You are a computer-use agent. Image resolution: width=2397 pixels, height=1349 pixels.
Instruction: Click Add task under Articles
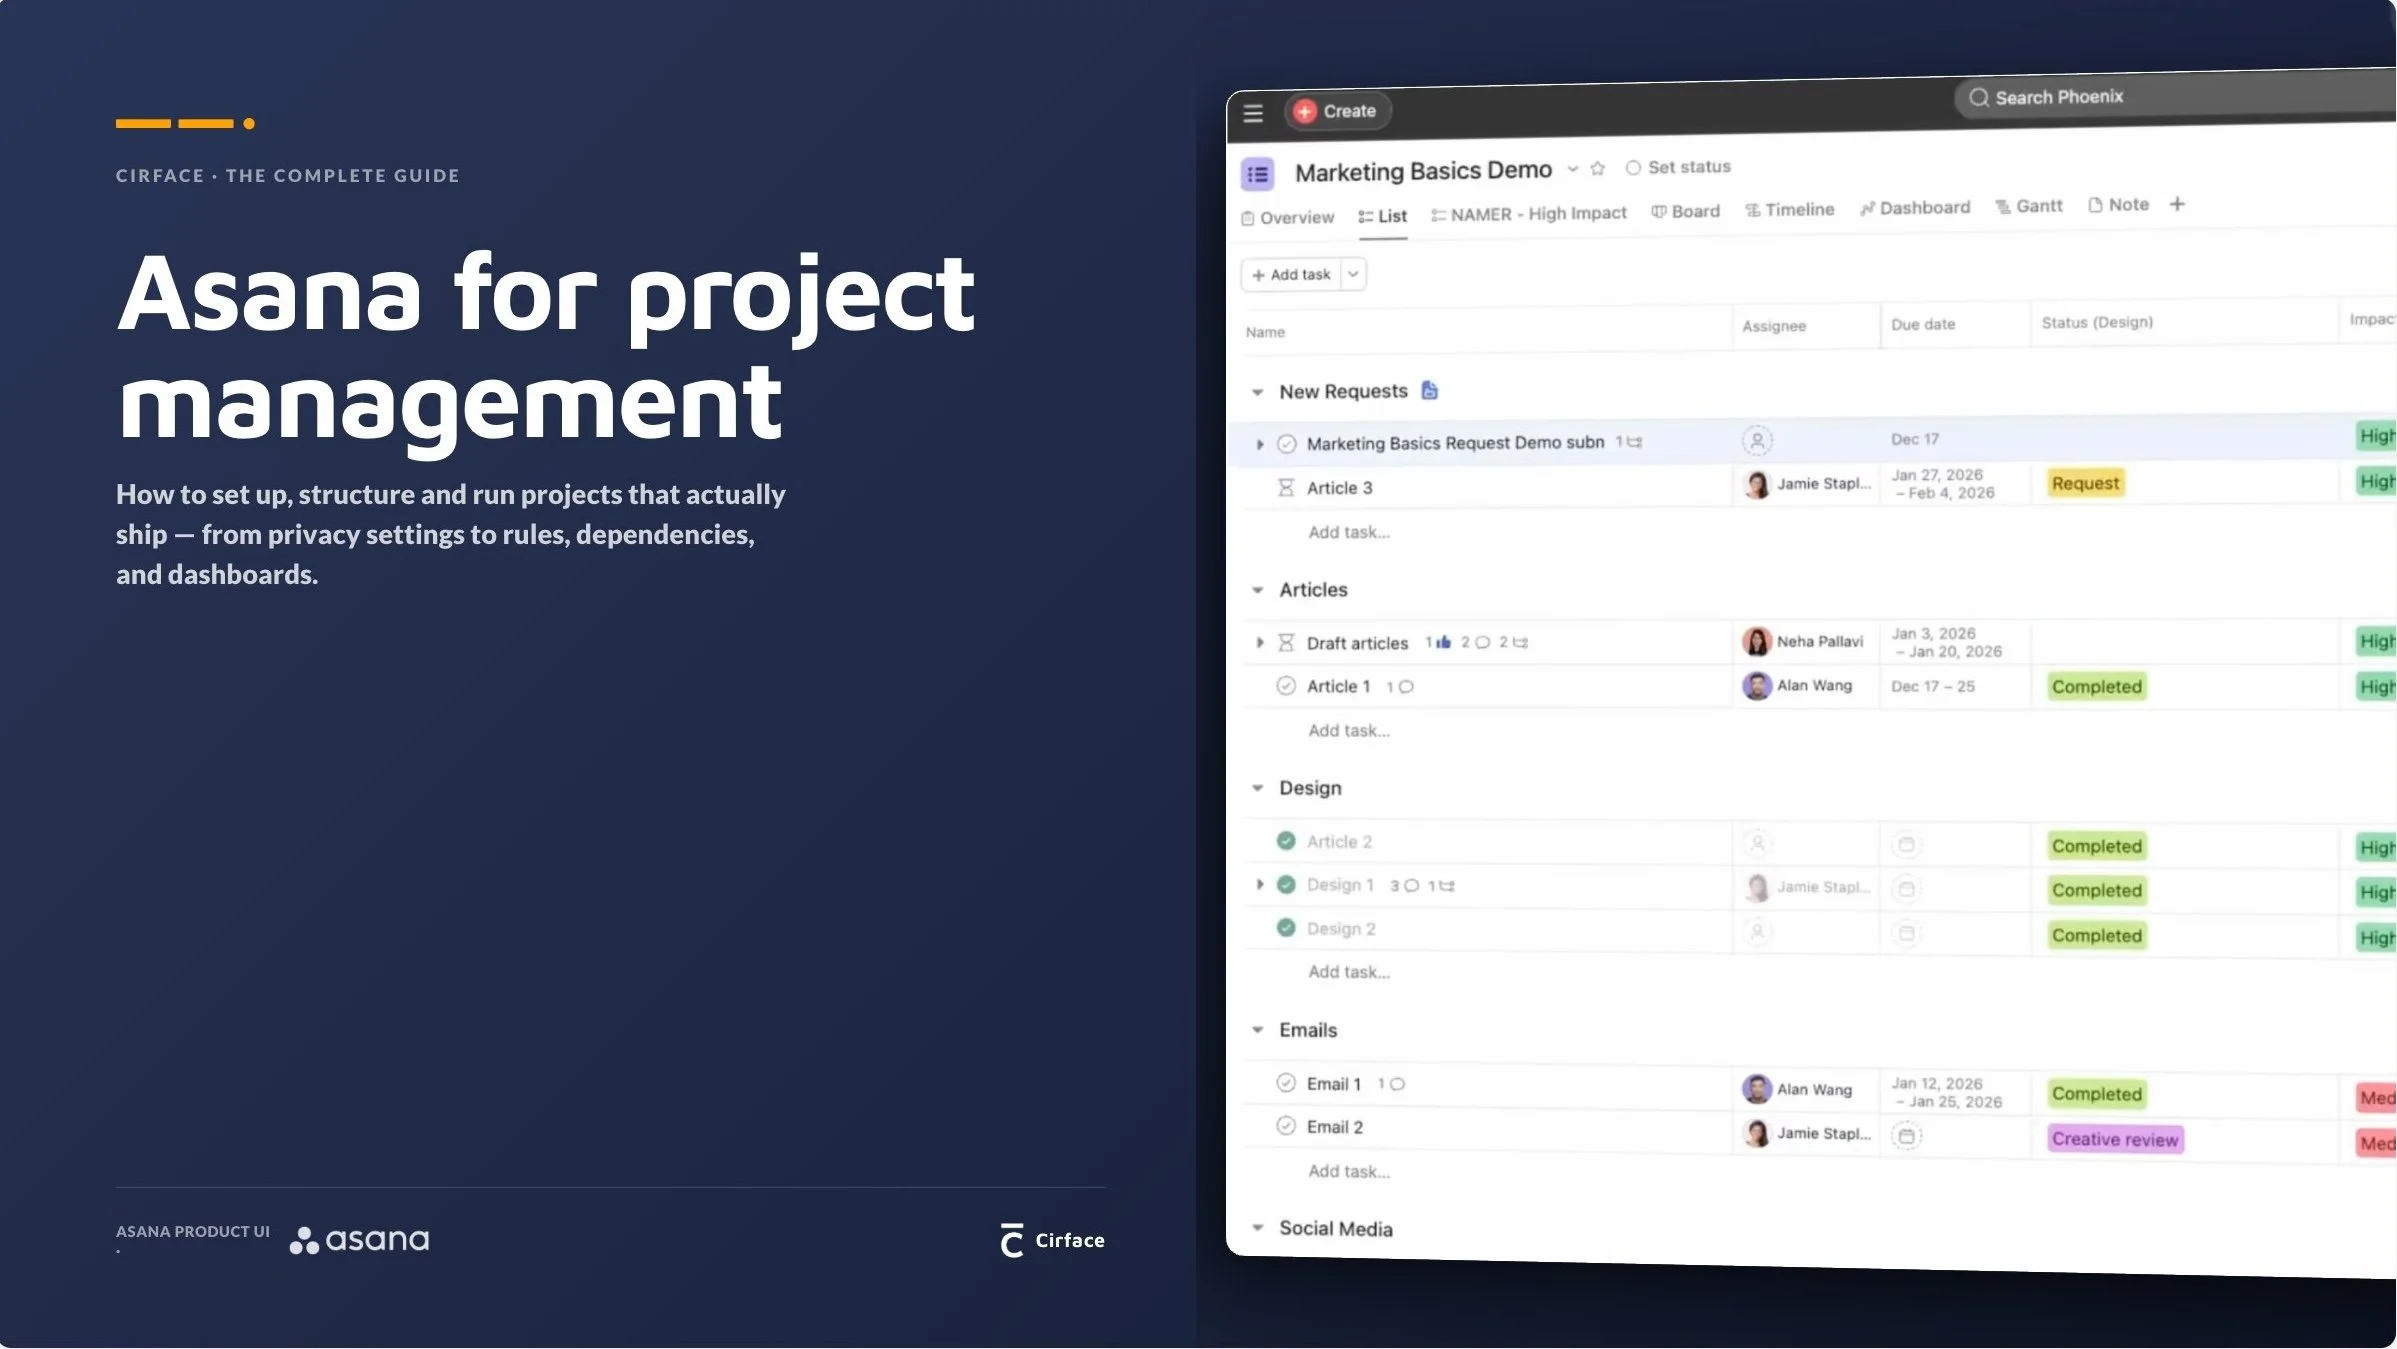point(1349,731)
